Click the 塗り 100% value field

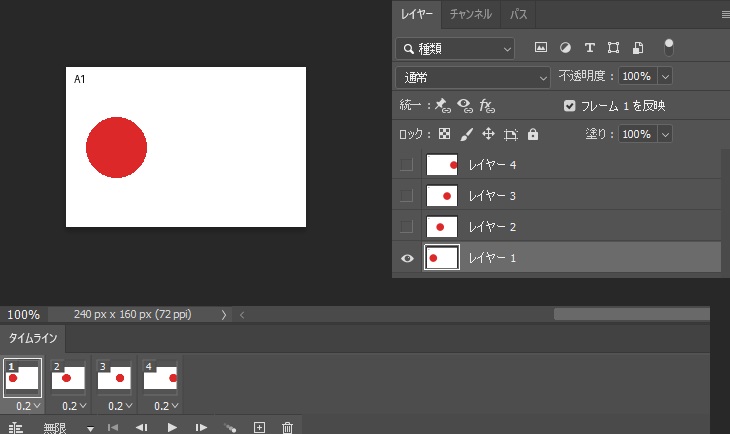[x=636, y=134]
